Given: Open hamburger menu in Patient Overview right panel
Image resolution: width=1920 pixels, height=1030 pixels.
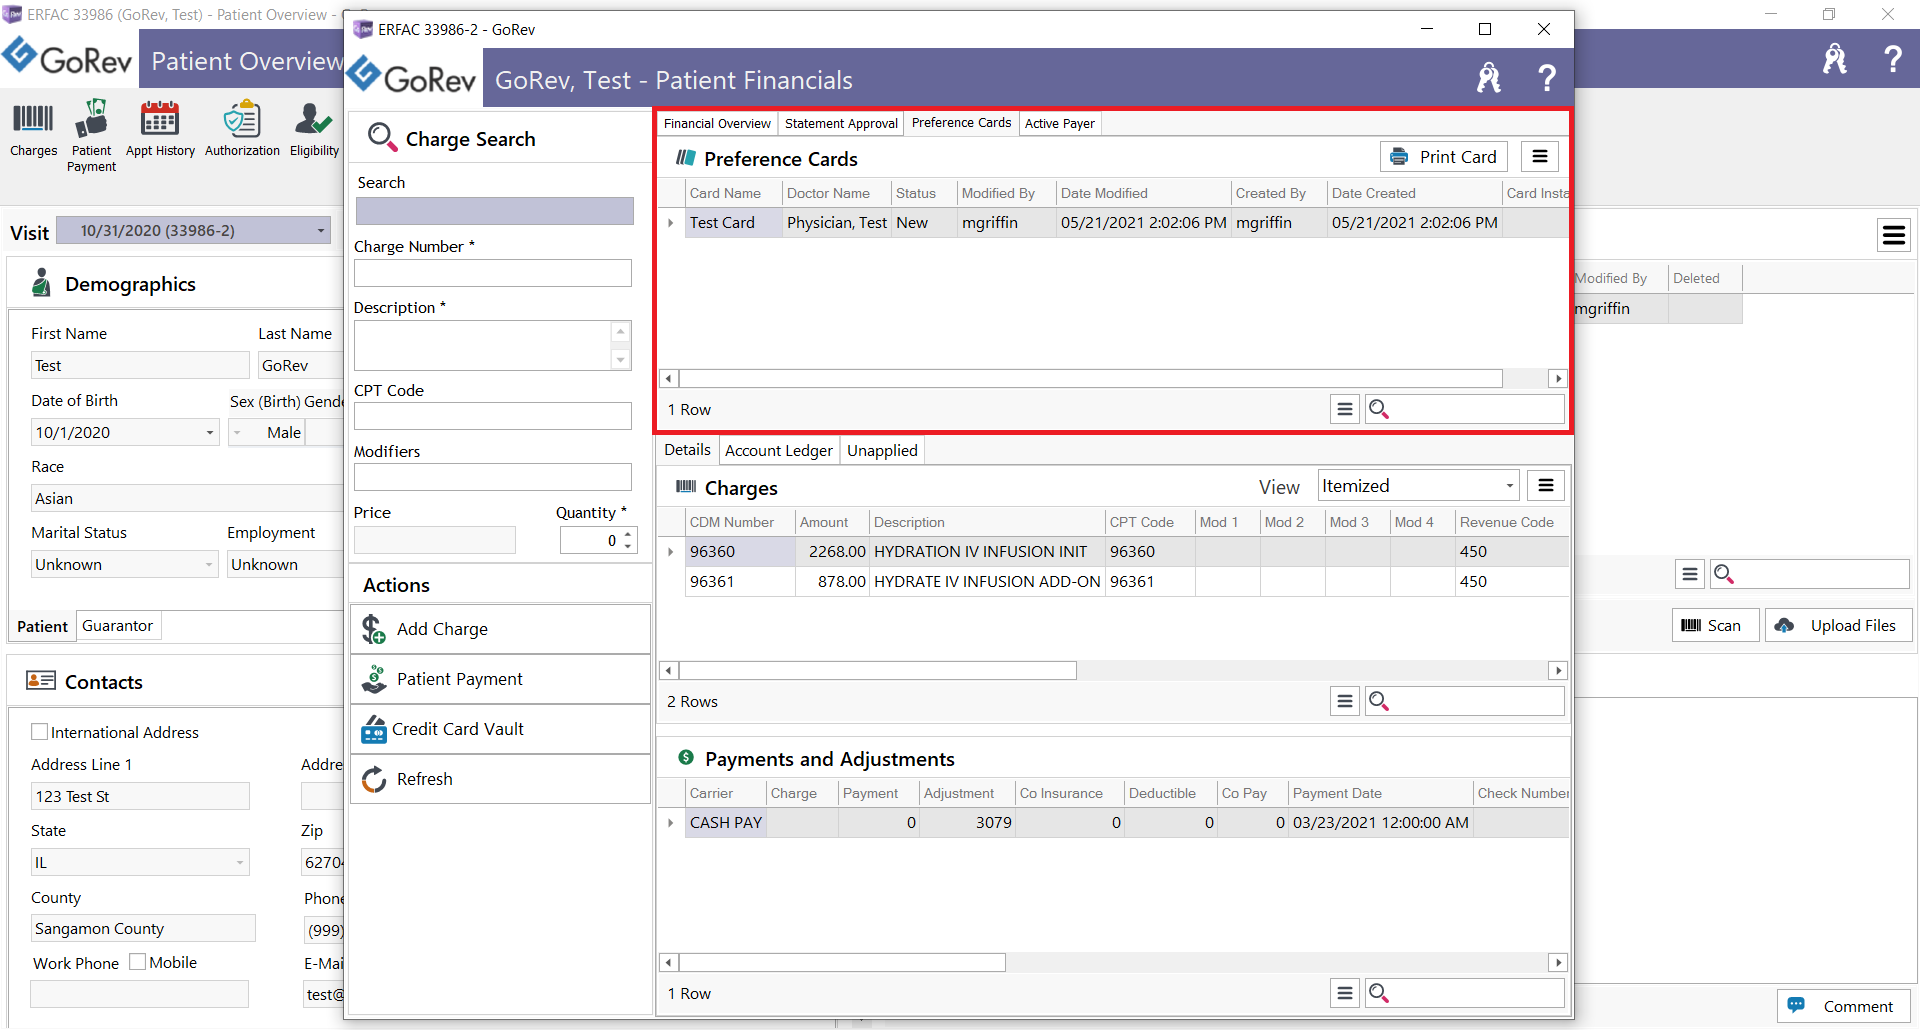Looking at the screenshot, I should coord(1894,235).
